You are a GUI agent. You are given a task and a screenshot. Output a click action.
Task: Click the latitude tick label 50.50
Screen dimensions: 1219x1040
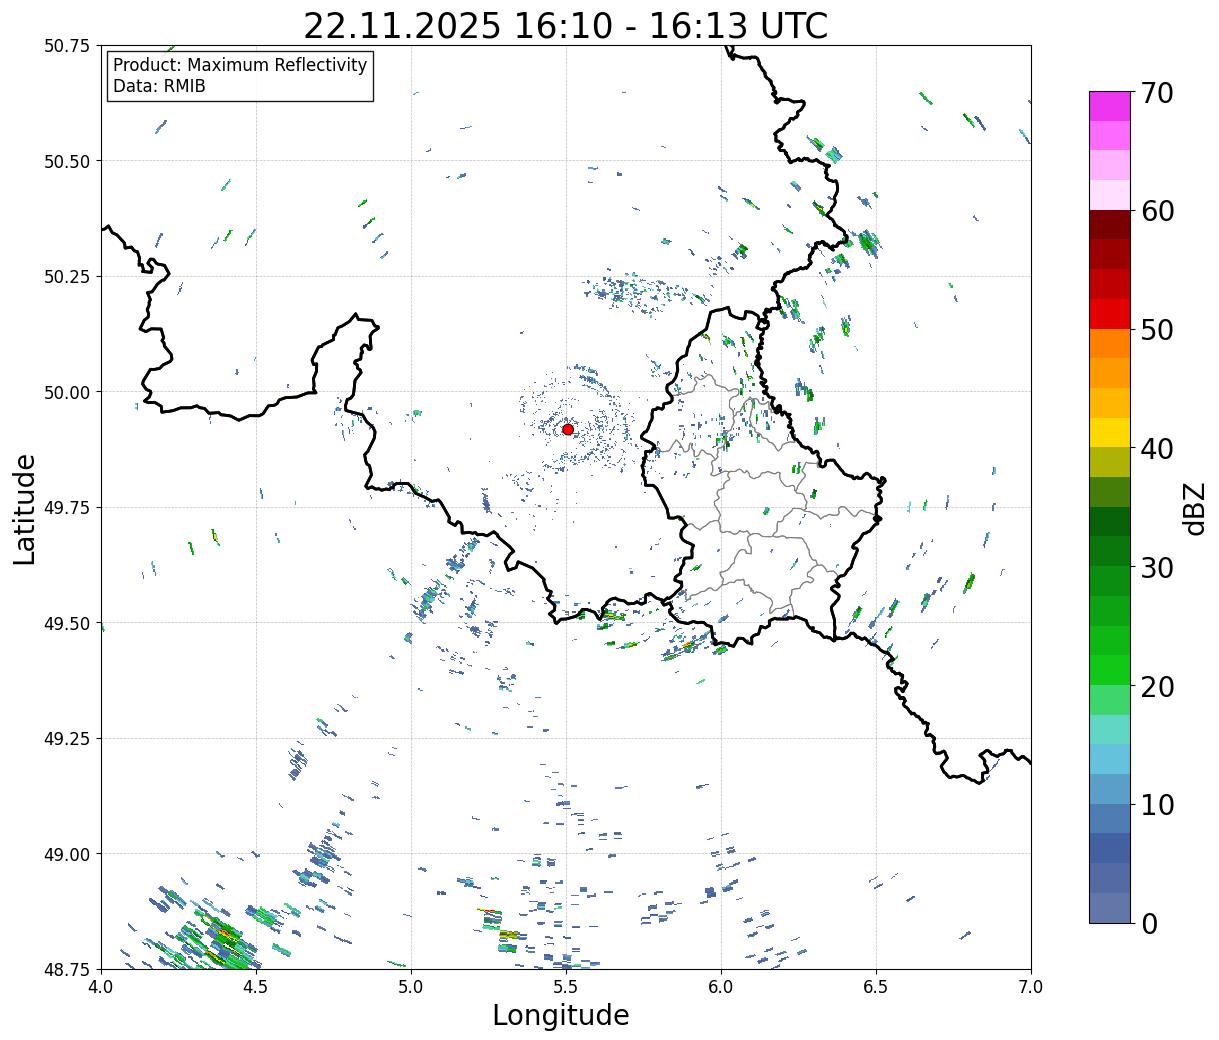tap(67, 161)
